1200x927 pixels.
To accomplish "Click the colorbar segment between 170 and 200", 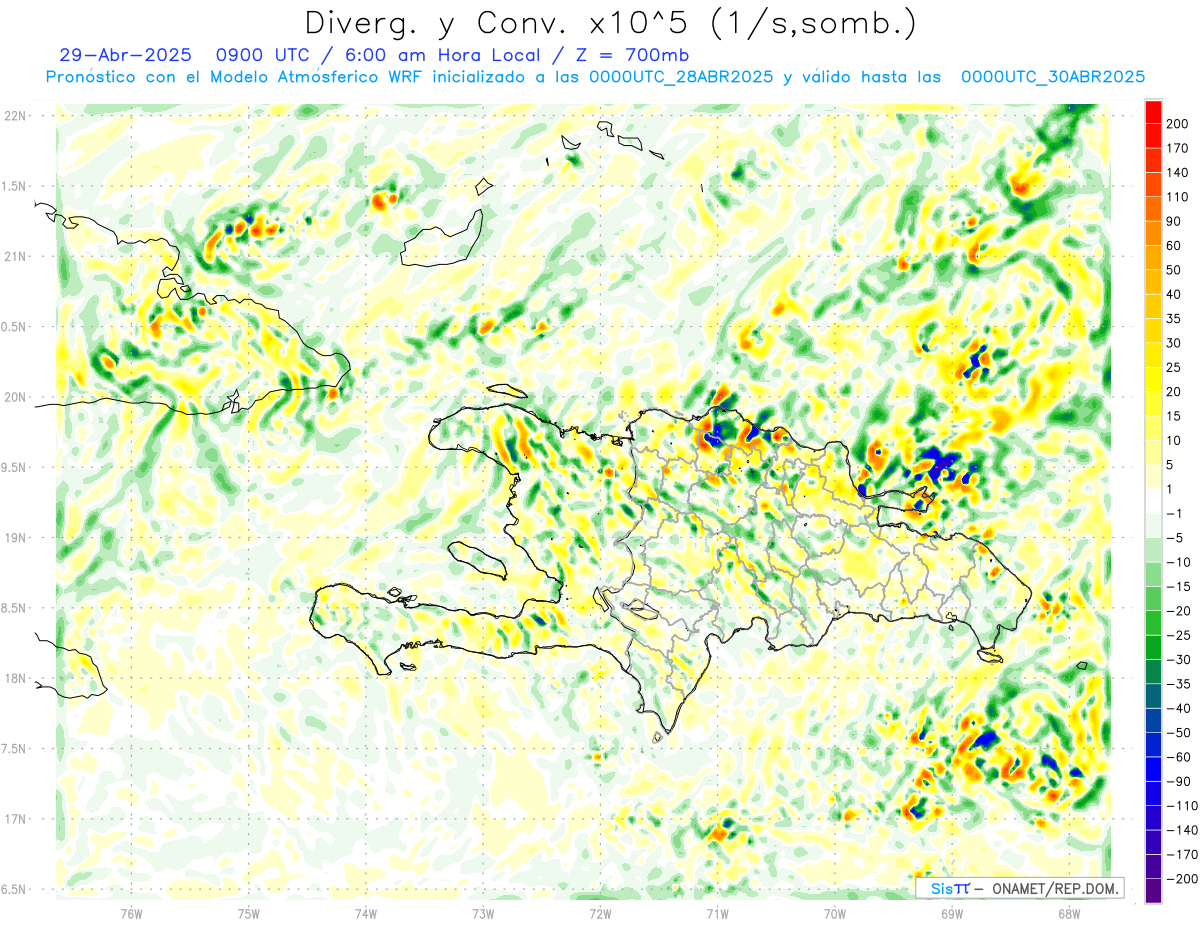I will pyautogui.click(x=1154, y=135).
